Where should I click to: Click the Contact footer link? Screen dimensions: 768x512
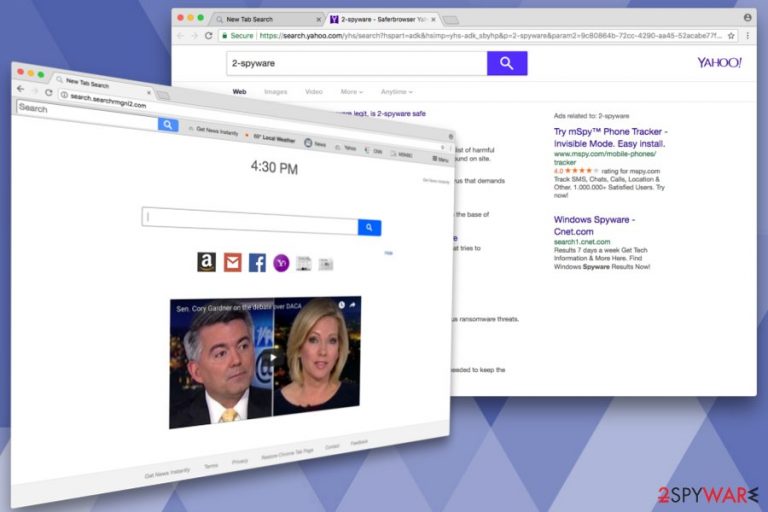(332, 446)
